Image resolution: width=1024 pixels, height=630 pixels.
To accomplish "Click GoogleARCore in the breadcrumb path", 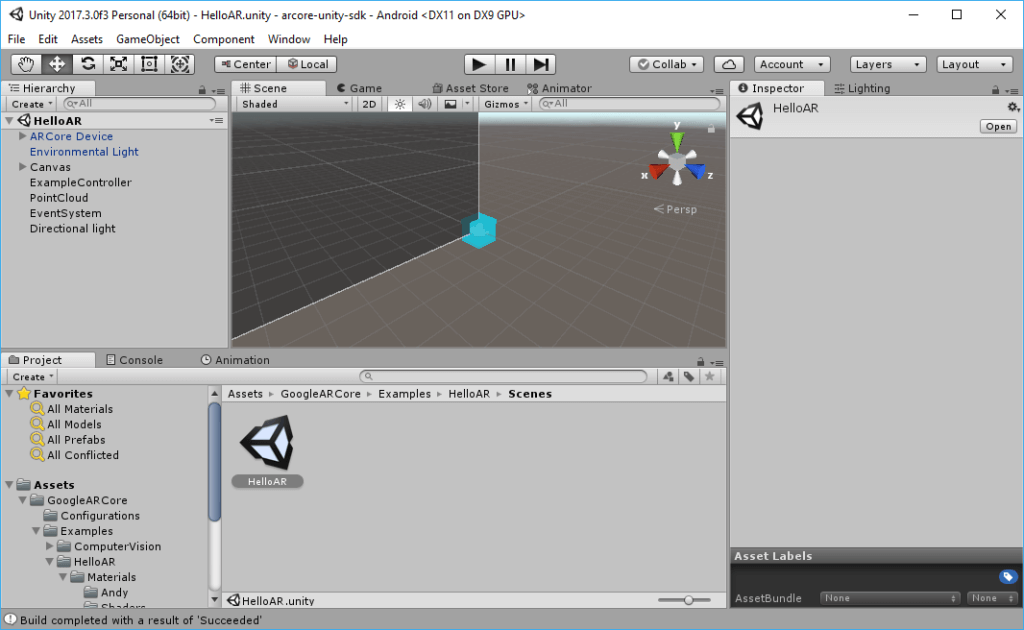I will click(321, 394).
